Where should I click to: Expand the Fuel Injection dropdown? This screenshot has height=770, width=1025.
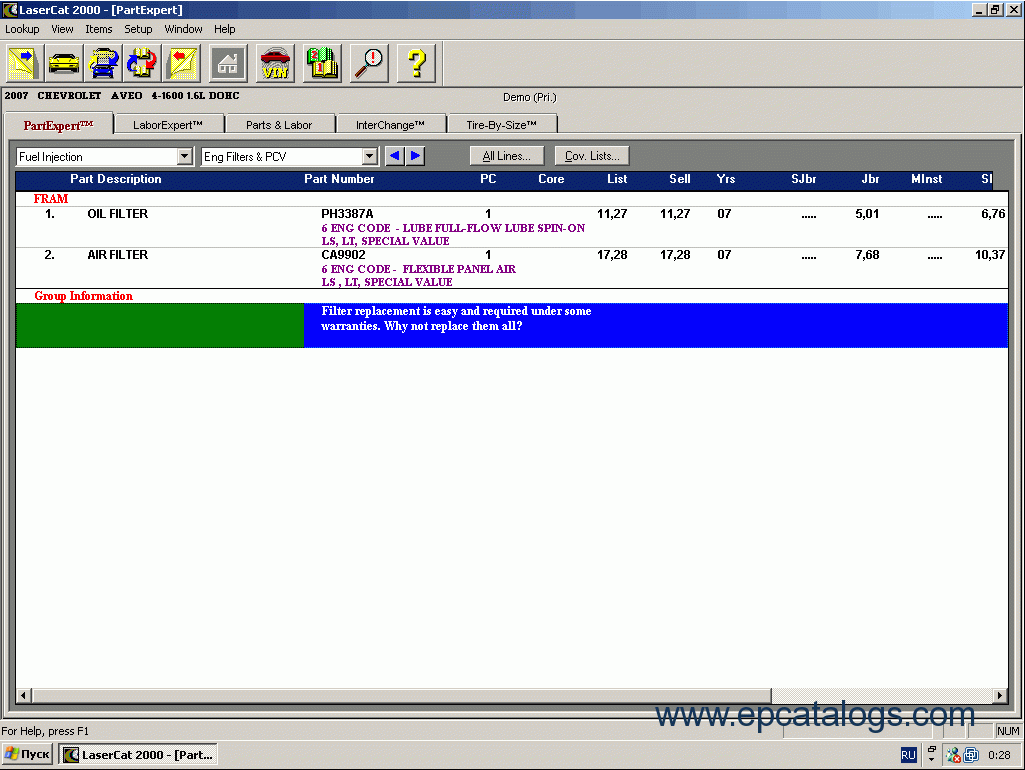184,156
